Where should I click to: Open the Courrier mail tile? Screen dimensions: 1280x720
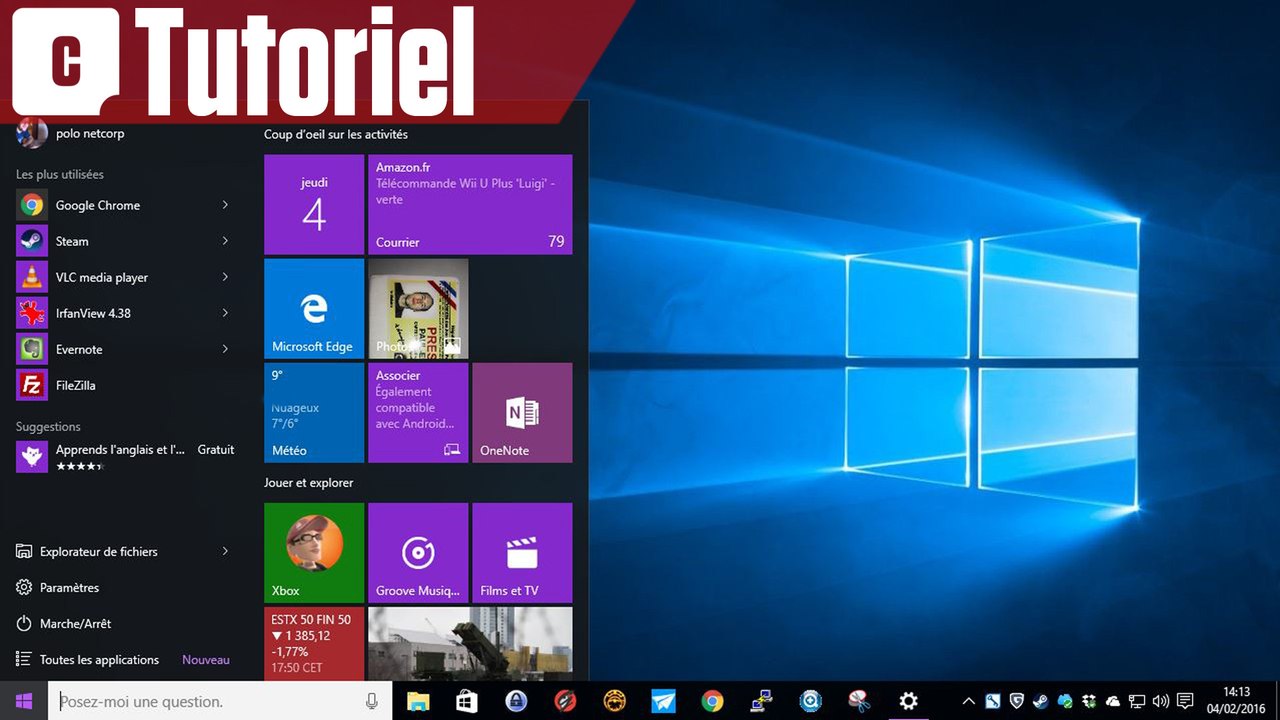tap(470, 205)
